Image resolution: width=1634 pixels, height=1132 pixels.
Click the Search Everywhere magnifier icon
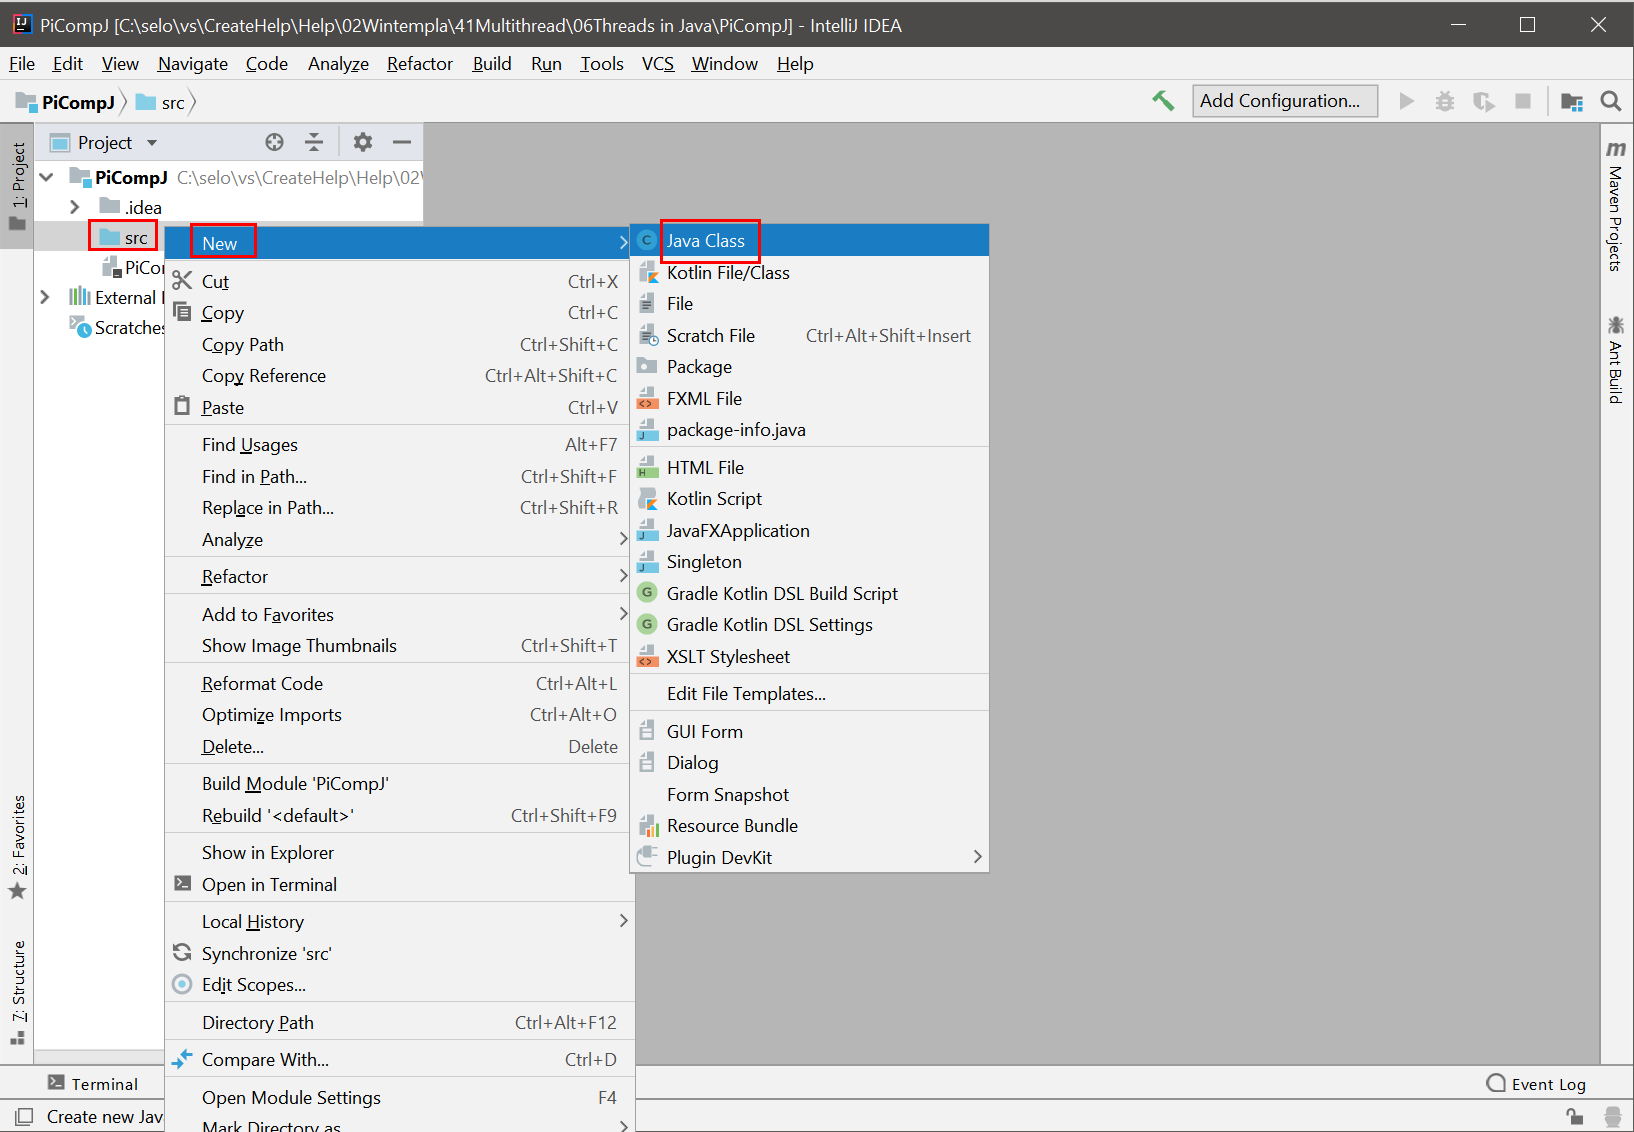(1610, 101)
